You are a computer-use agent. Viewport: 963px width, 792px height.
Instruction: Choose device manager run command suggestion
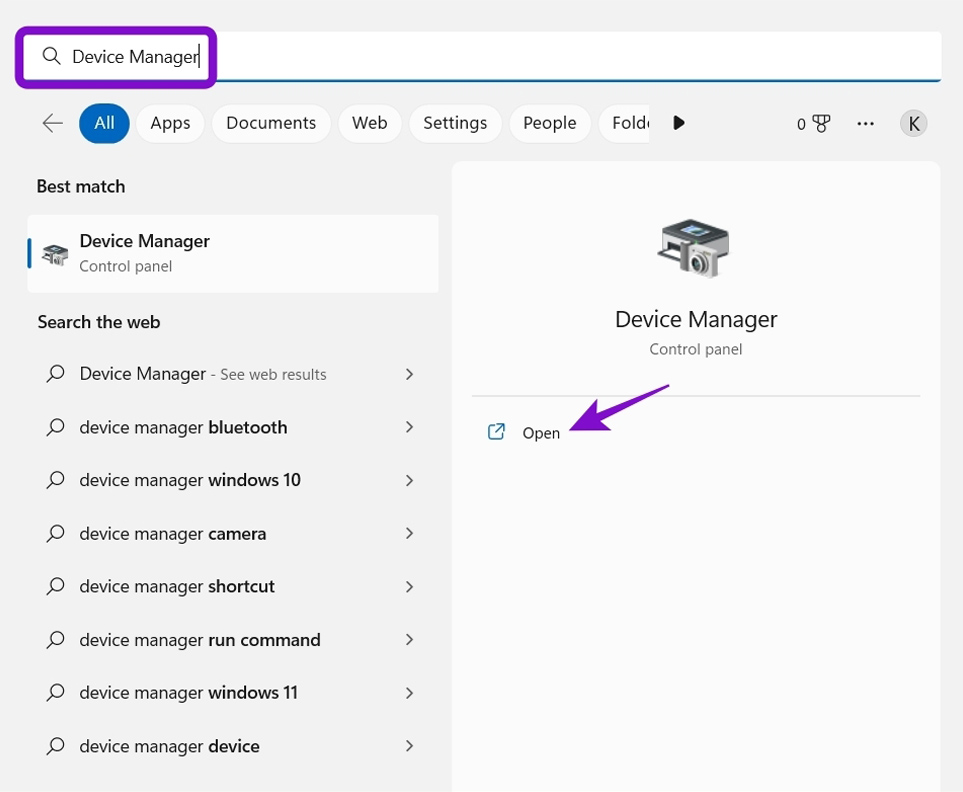coord(200,640)
